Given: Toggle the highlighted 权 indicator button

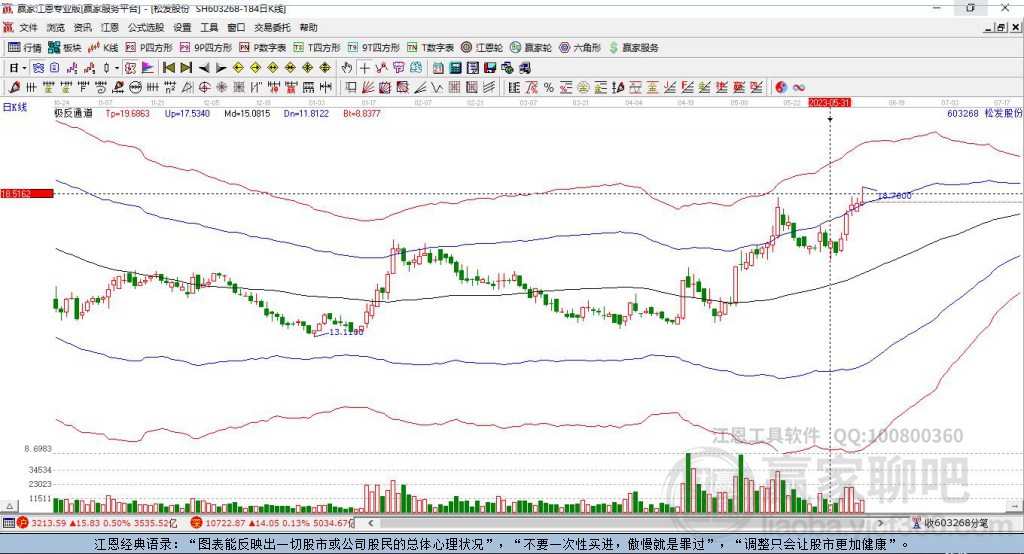Looking at the screenshot, I should pos(131,68).
